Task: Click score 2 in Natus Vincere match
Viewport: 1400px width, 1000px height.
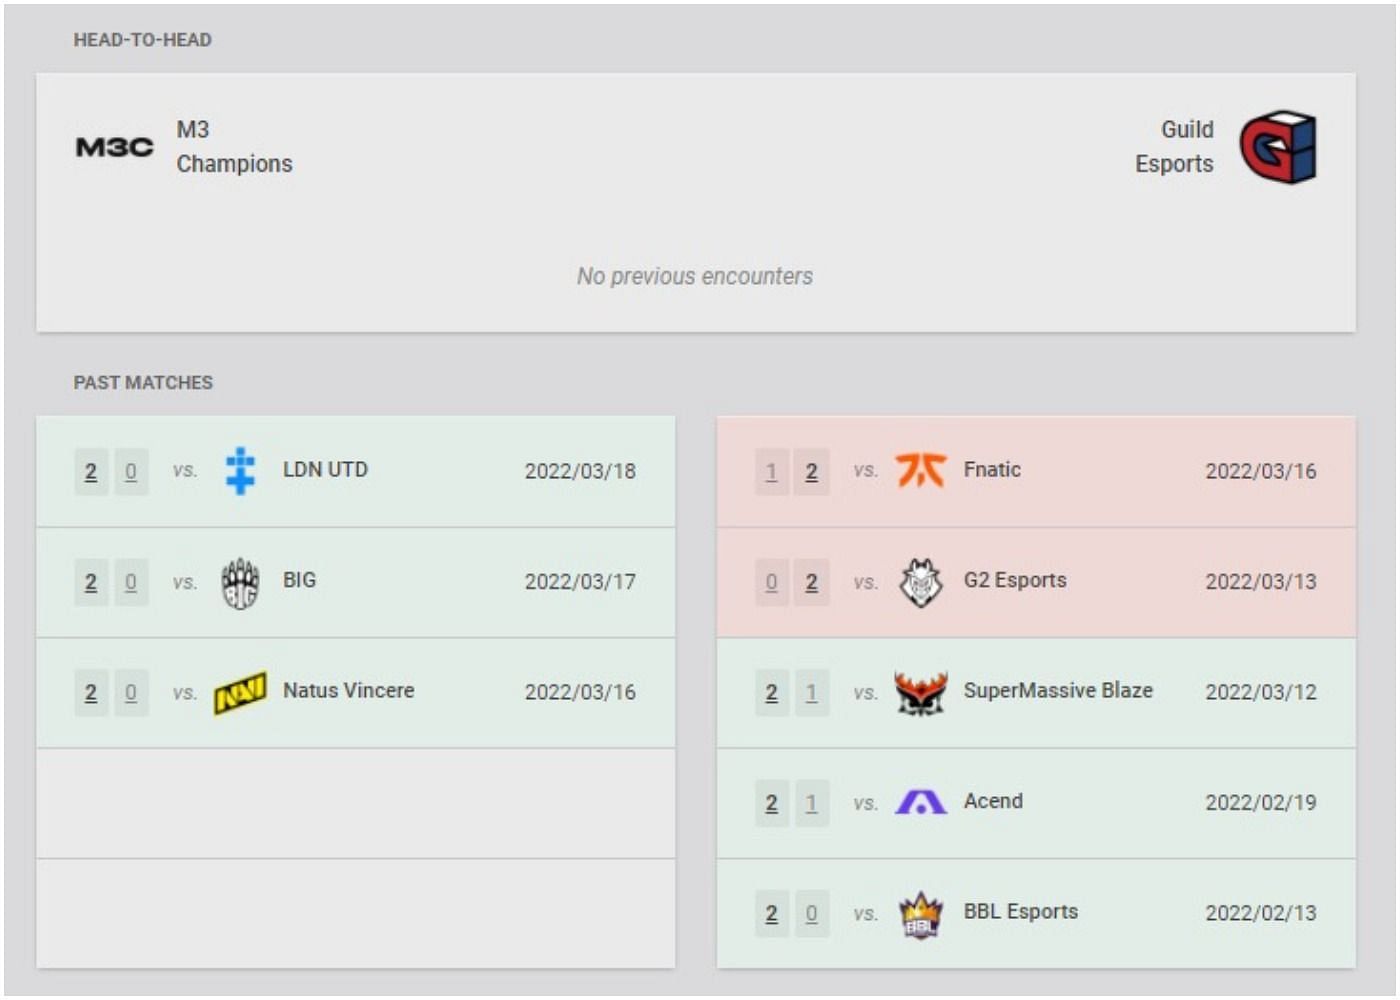Action: click(91, 693)
